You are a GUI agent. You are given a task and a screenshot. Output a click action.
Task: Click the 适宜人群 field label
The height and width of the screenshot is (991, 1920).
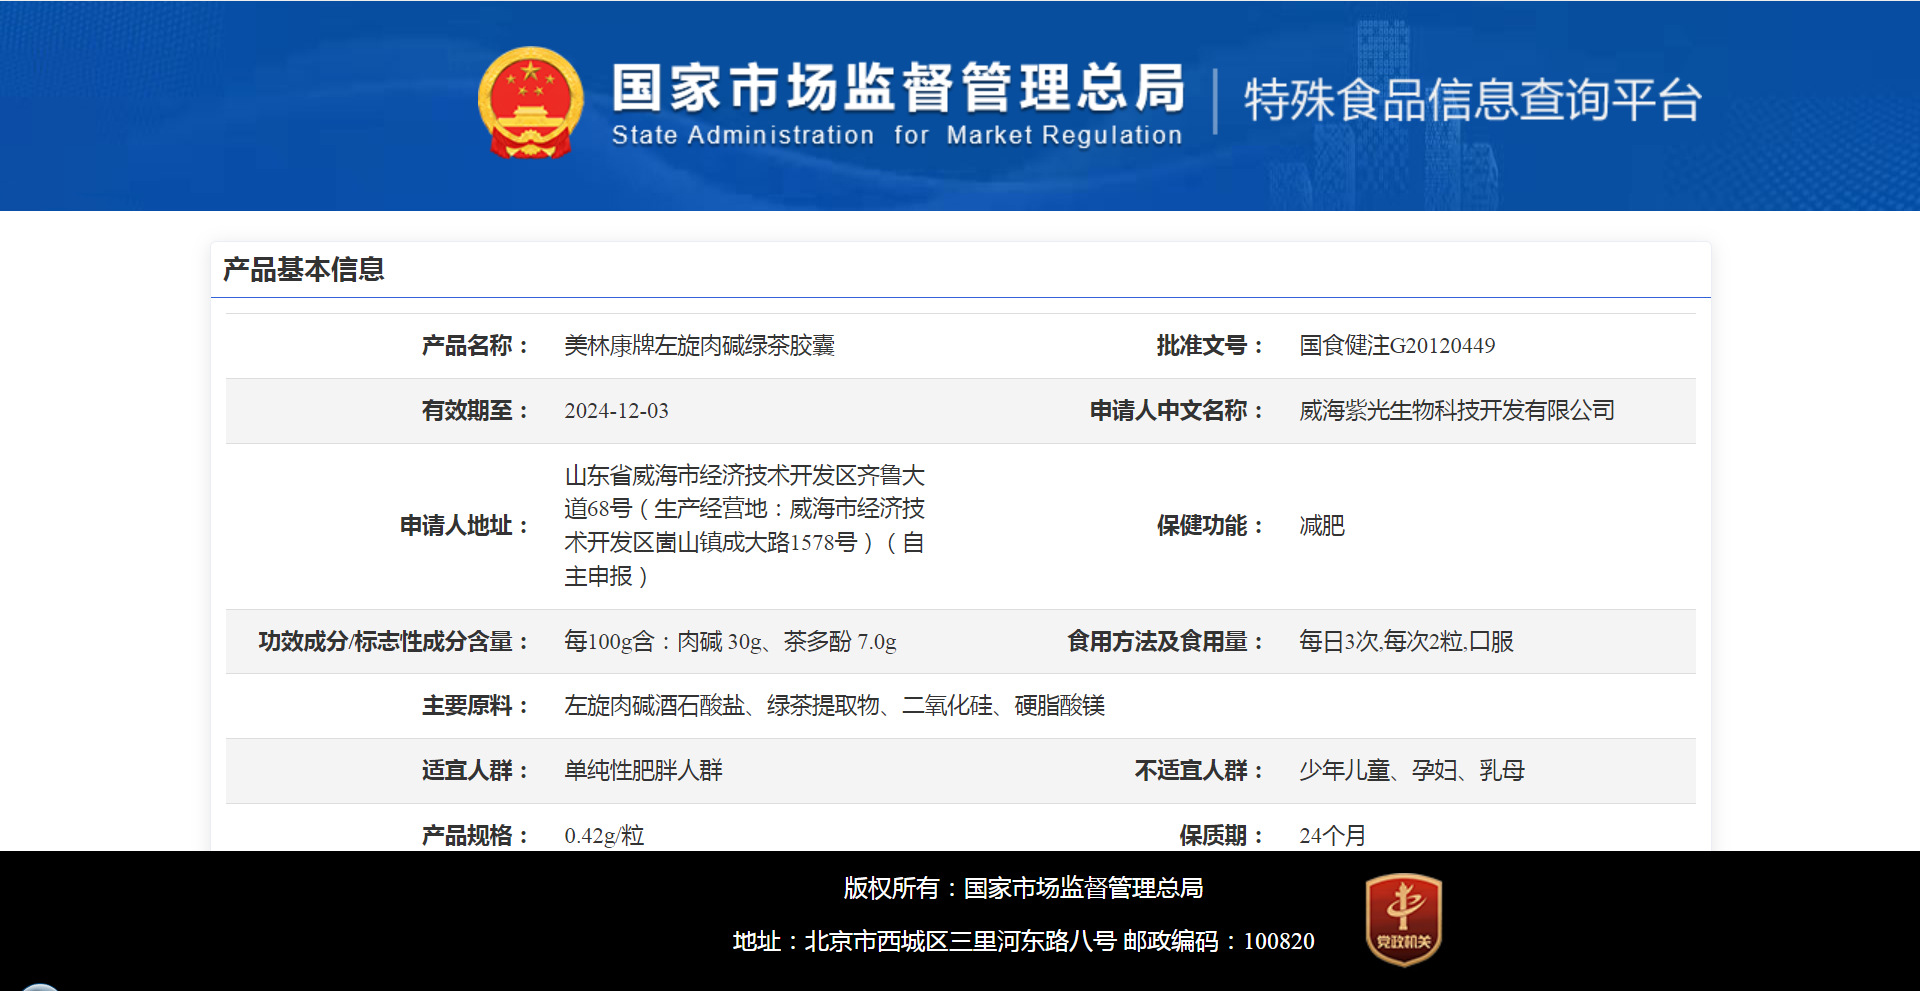[x=475, y=771]
